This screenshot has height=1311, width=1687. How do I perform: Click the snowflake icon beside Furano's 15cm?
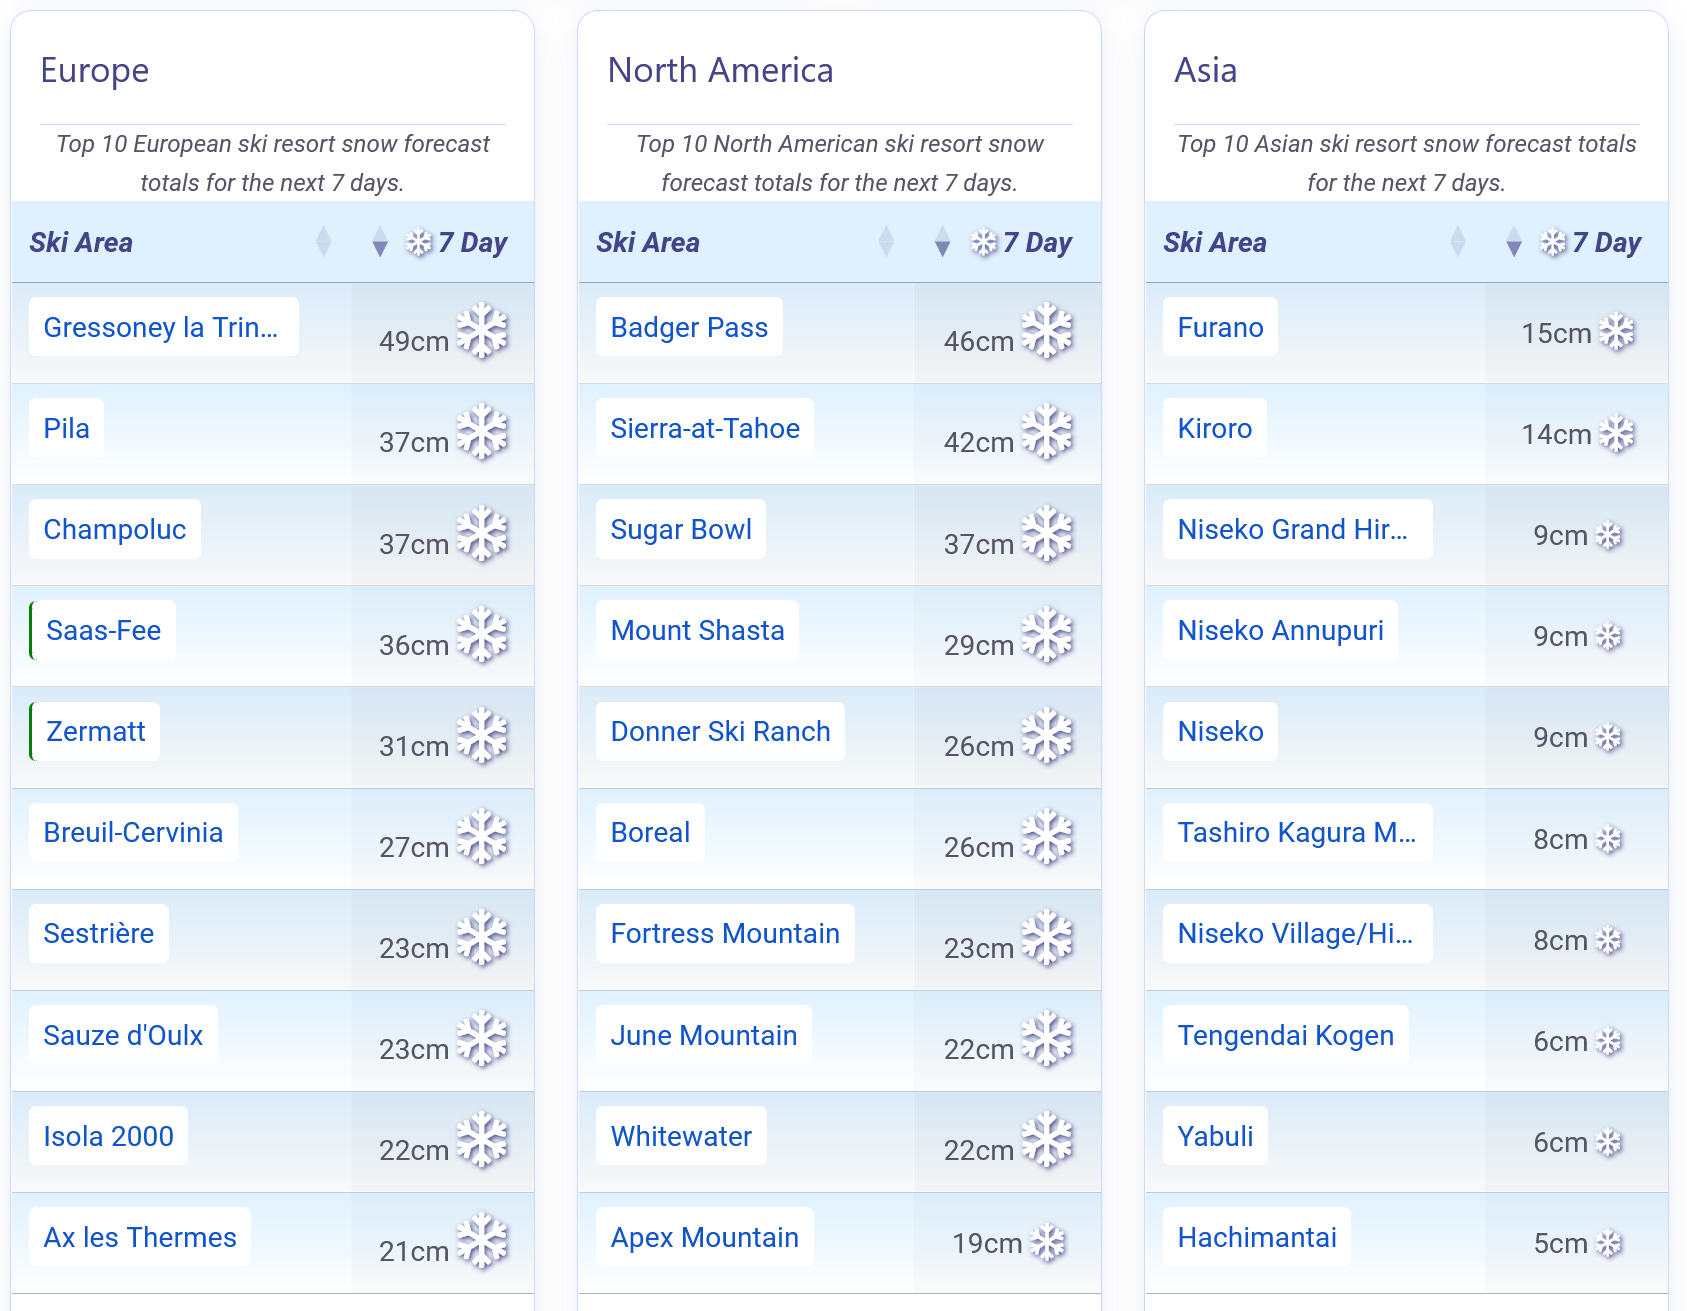[x=1616, y=333]
